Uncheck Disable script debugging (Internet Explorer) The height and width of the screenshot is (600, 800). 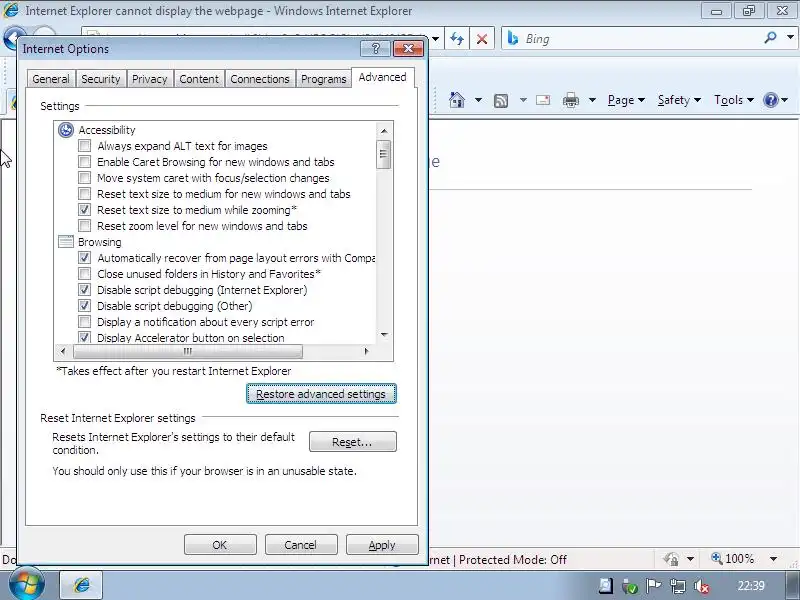[x=85, y=290]
